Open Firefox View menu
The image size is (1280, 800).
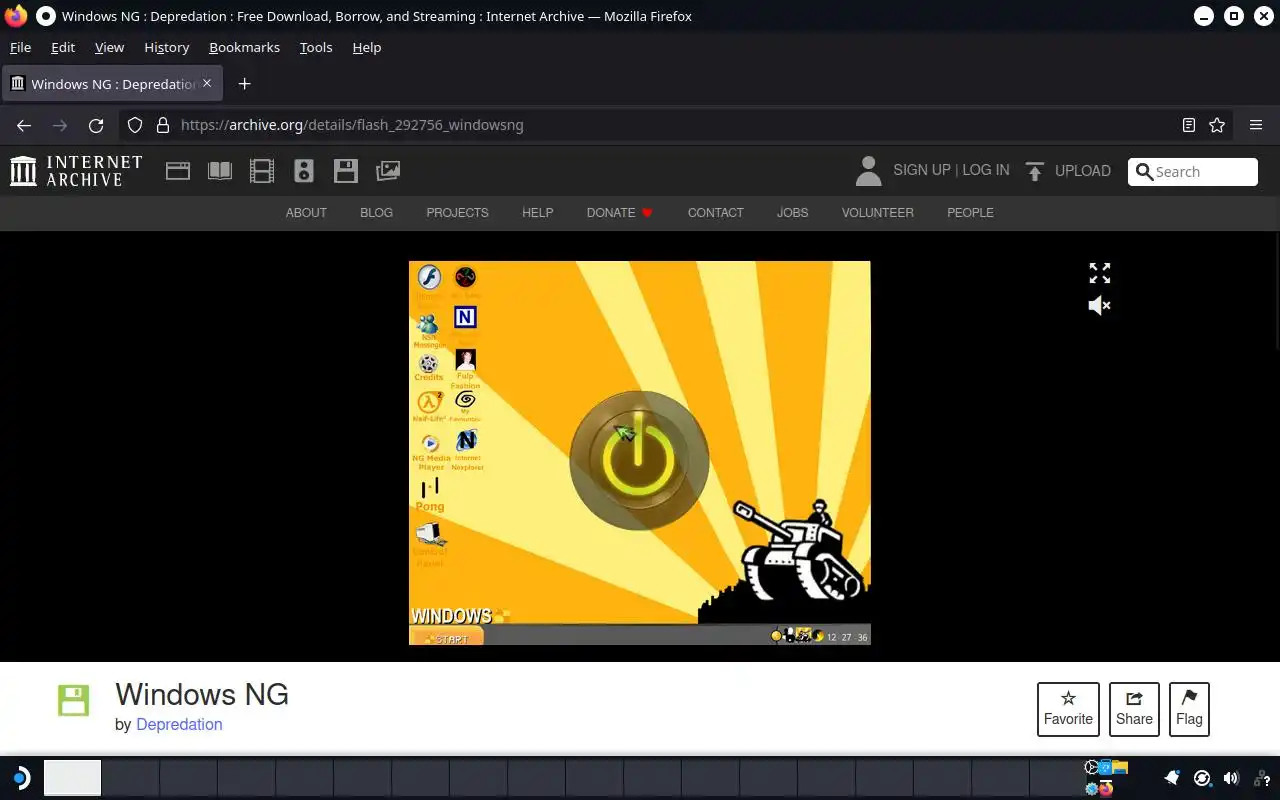109,47
